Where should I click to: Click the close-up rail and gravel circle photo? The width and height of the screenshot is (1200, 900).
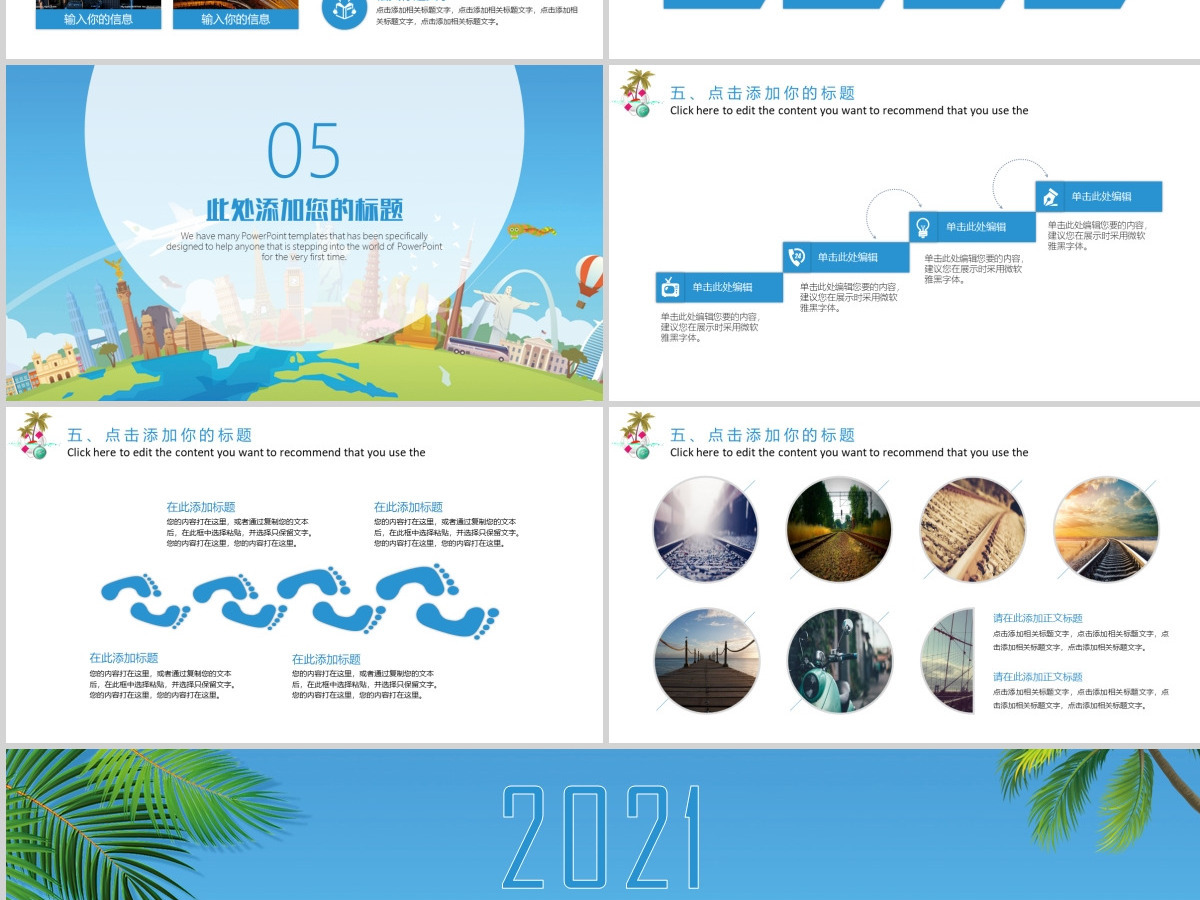point(972,529)
